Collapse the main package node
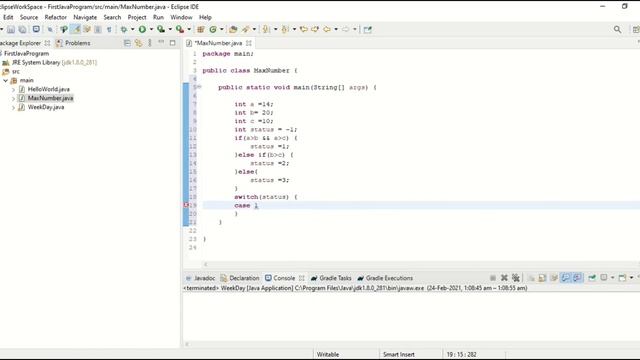This screenshot has height=360, width=640. [x=6, y=80]
